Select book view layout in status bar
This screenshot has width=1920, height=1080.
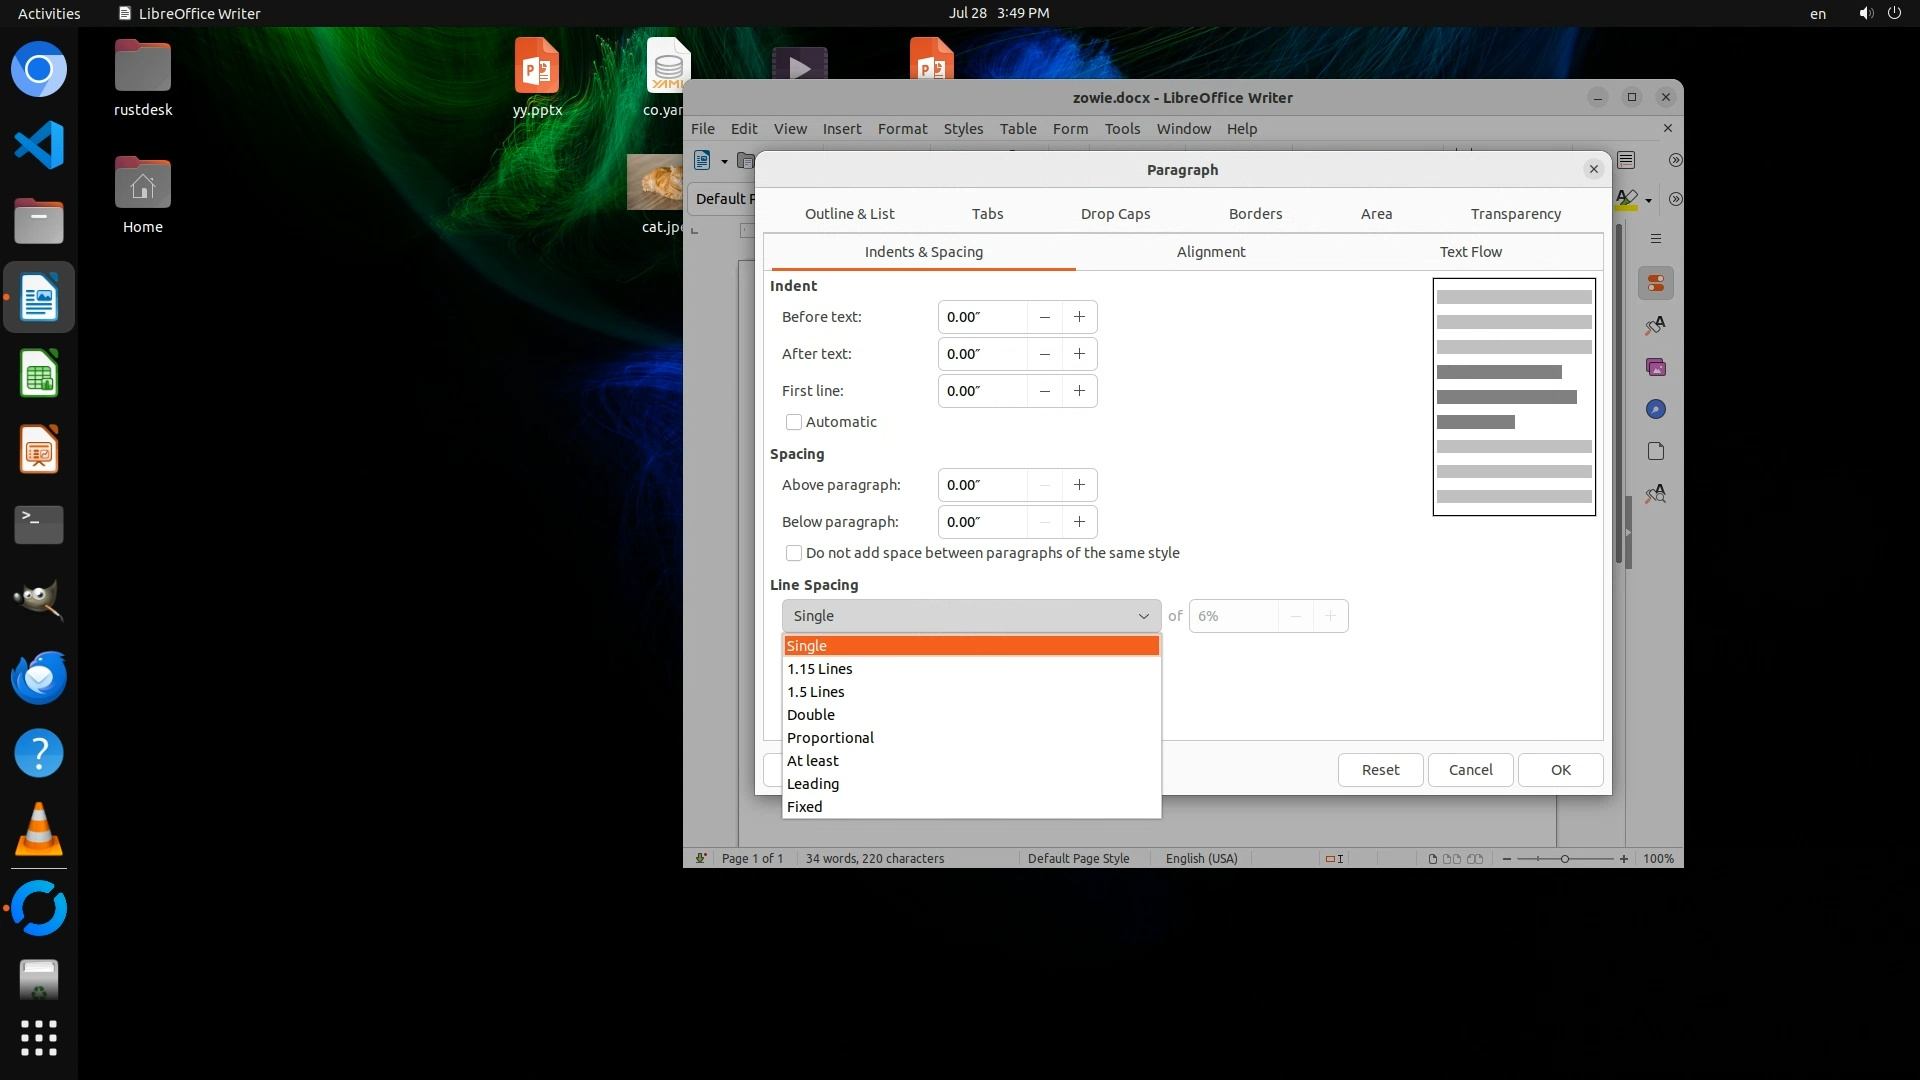pyautogui.click(x=1475, y=859)
